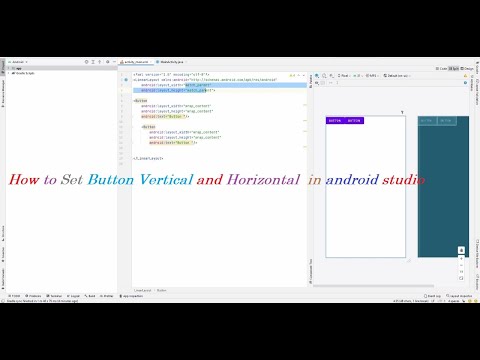Switch editor to Code view mode
480x360 pixels.
point(441,68)
